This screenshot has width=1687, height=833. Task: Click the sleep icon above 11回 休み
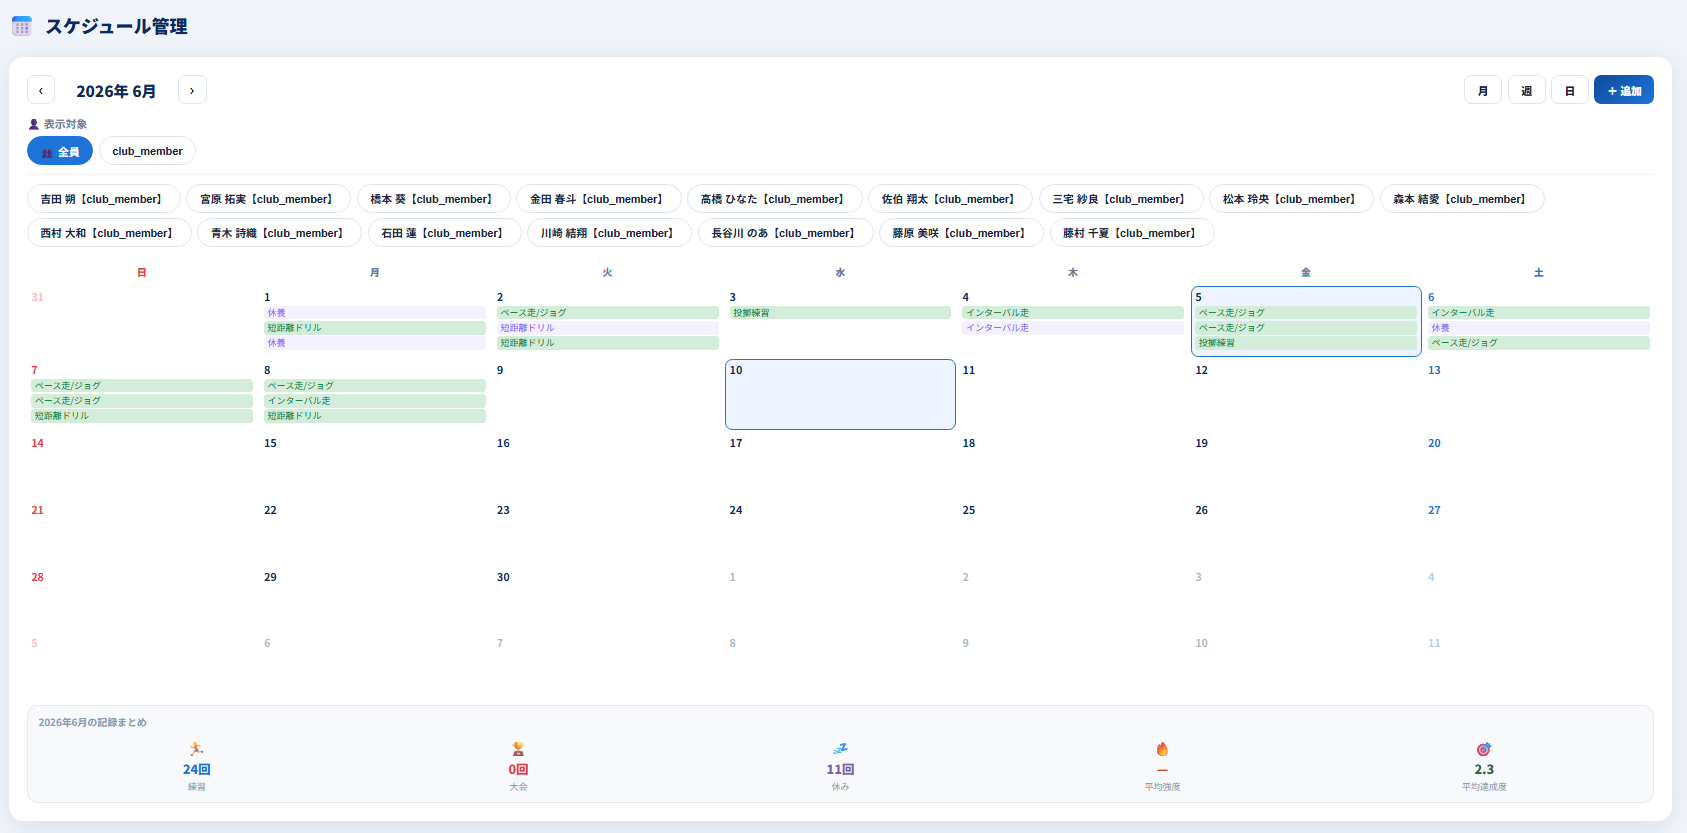(x=840, y=749)
